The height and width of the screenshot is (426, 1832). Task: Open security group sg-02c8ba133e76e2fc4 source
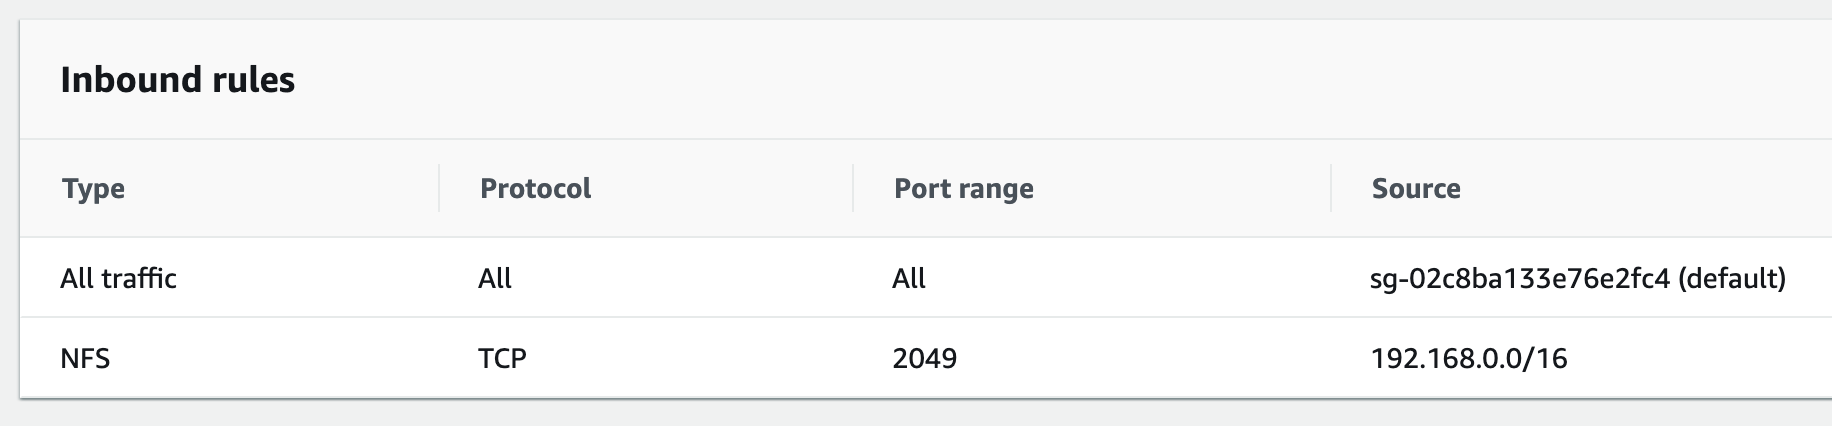pos(1520,278)
